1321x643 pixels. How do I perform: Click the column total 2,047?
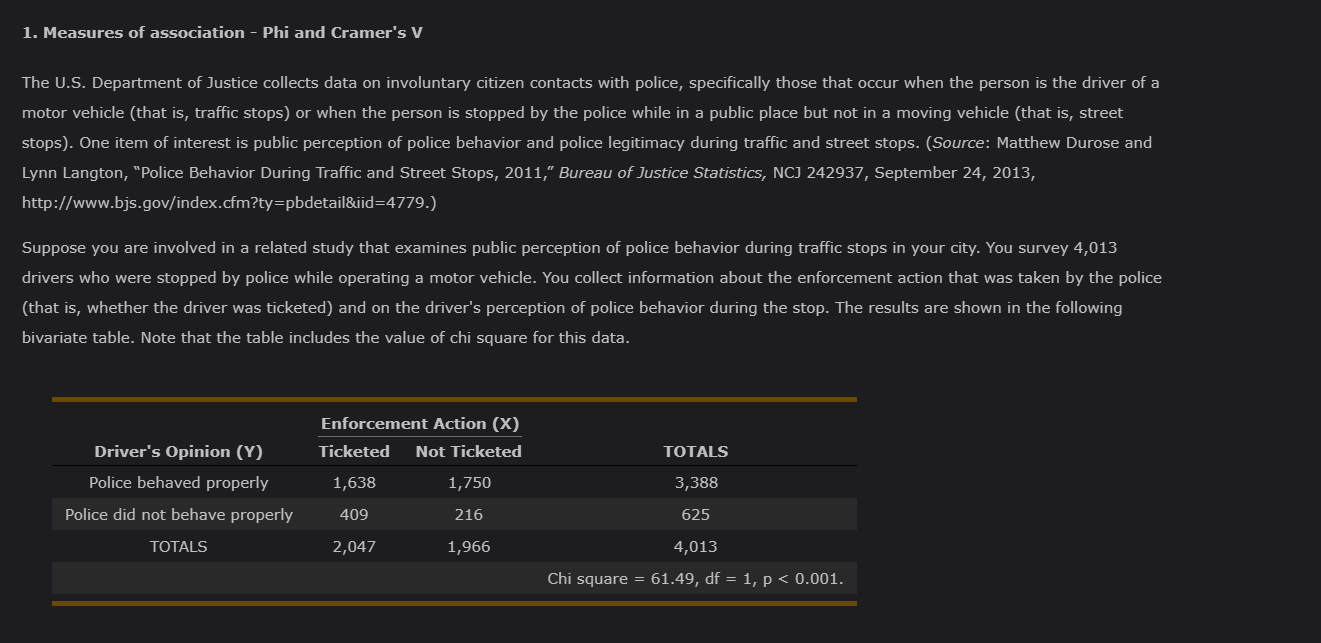[x=354, y=547]
